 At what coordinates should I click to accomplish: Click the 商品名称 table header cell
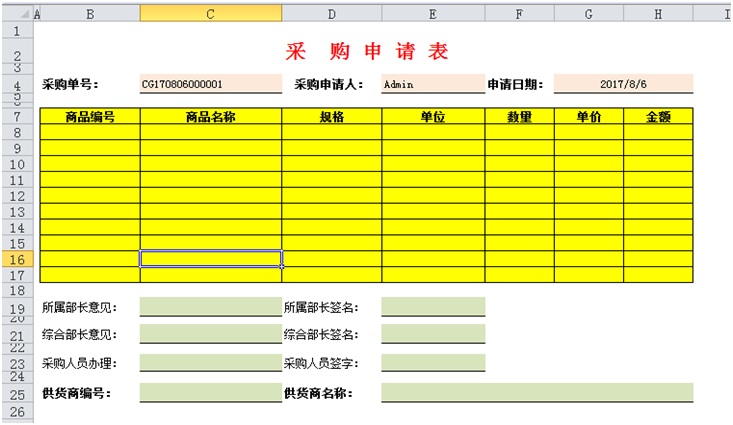210,117
